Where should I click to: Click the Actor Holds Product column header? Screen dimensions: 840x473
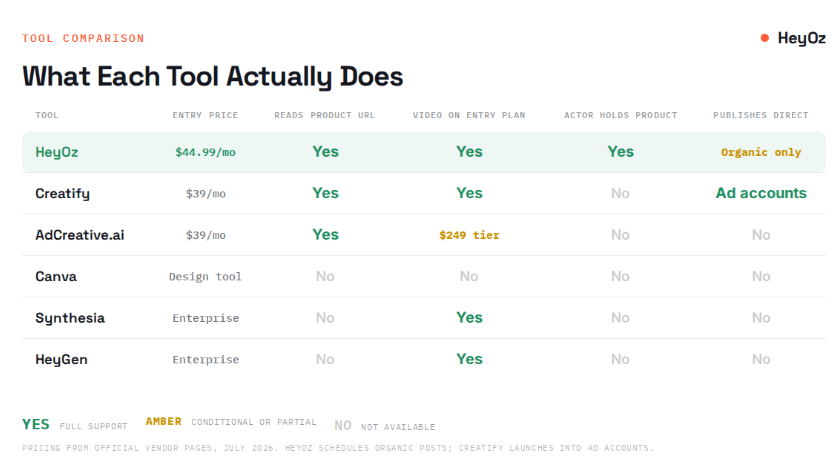point(620,115)
